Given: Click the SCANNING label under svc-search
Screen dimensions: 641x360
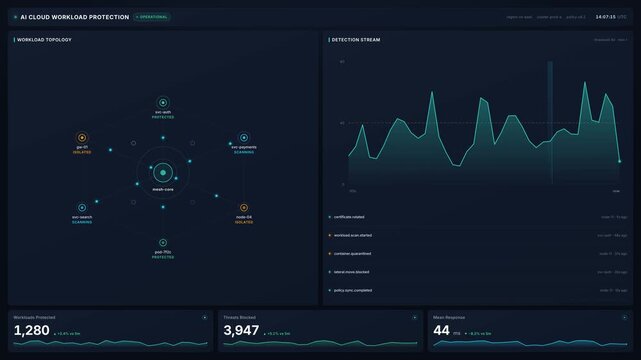Looking at the screenshot, I should [82, 222].
